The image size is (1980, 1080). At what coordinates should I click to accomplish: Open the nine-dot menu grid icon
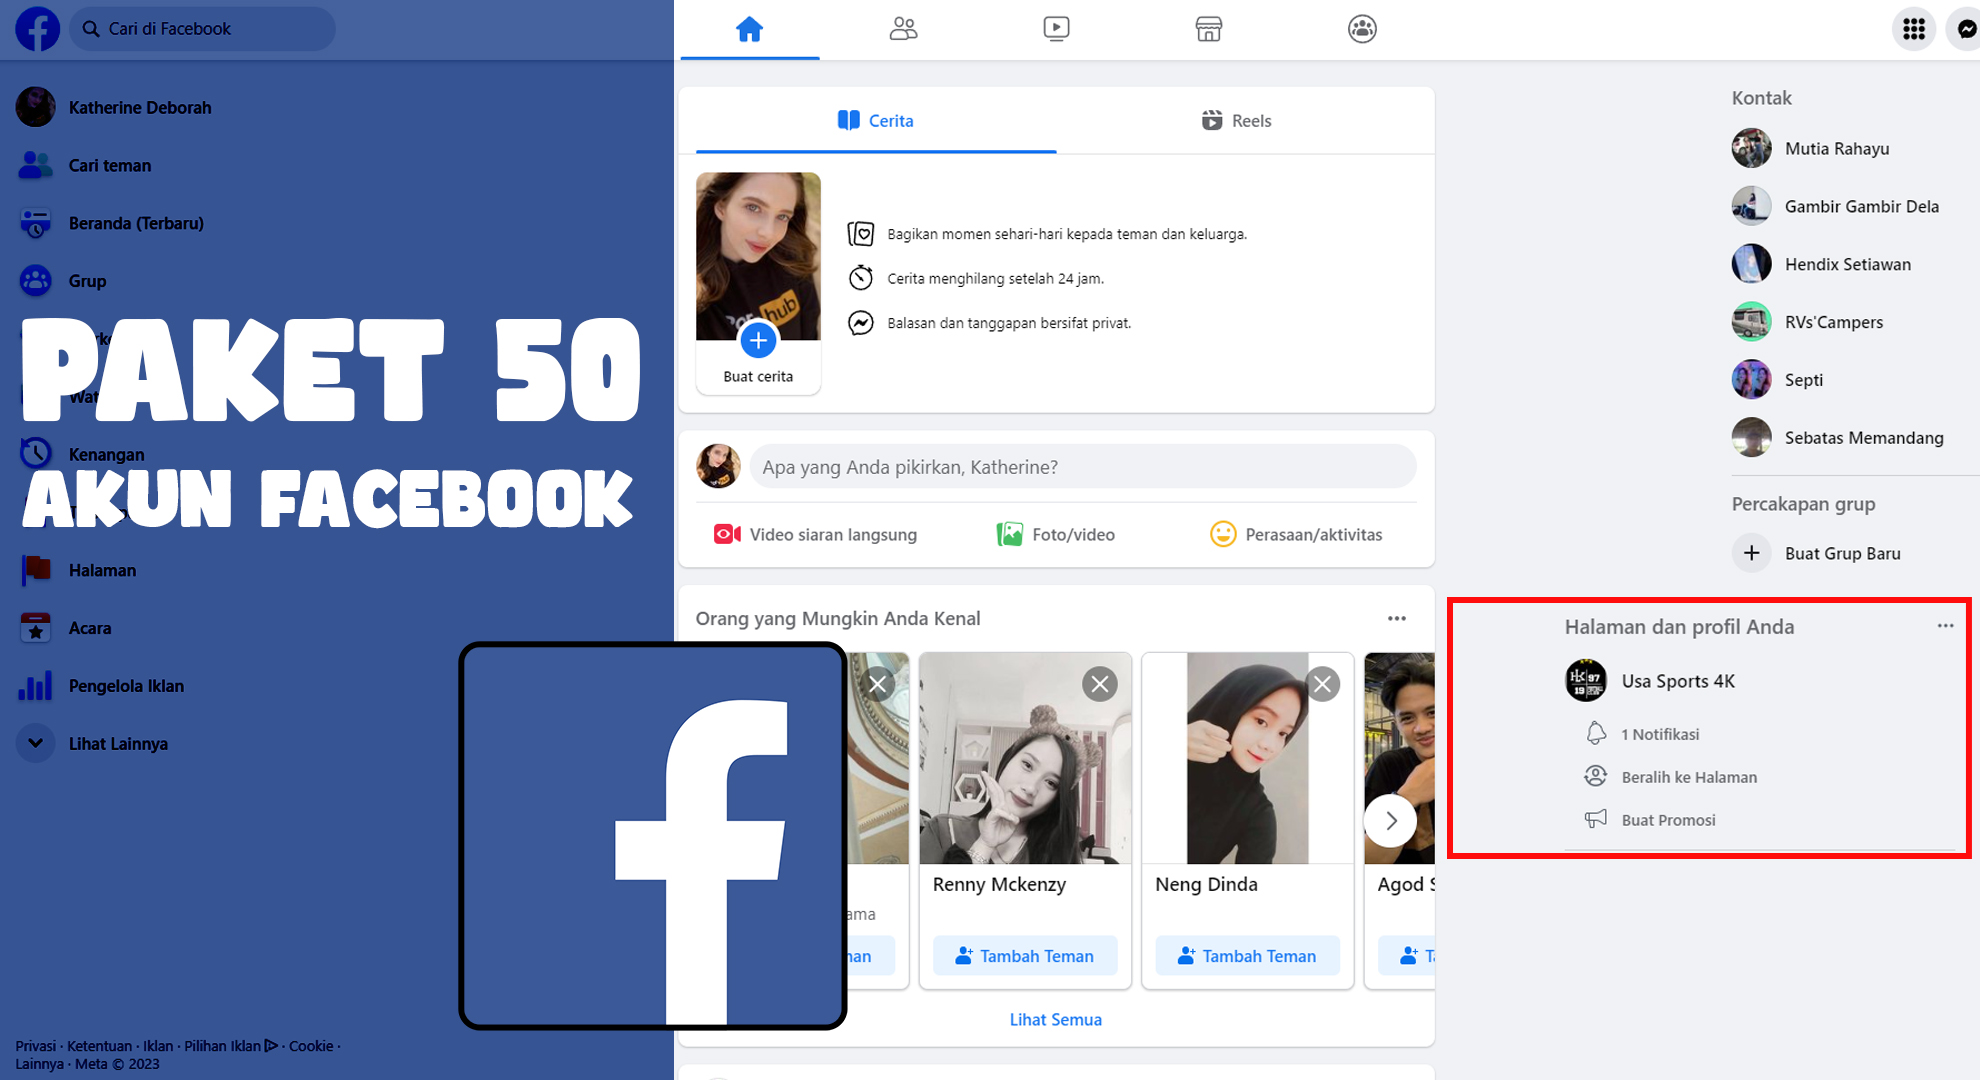(x=1914, y=29)
